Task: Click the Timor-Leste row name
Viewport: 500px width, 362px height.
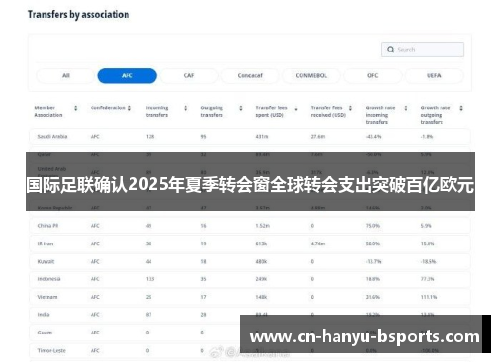Action: coord(52,351)
